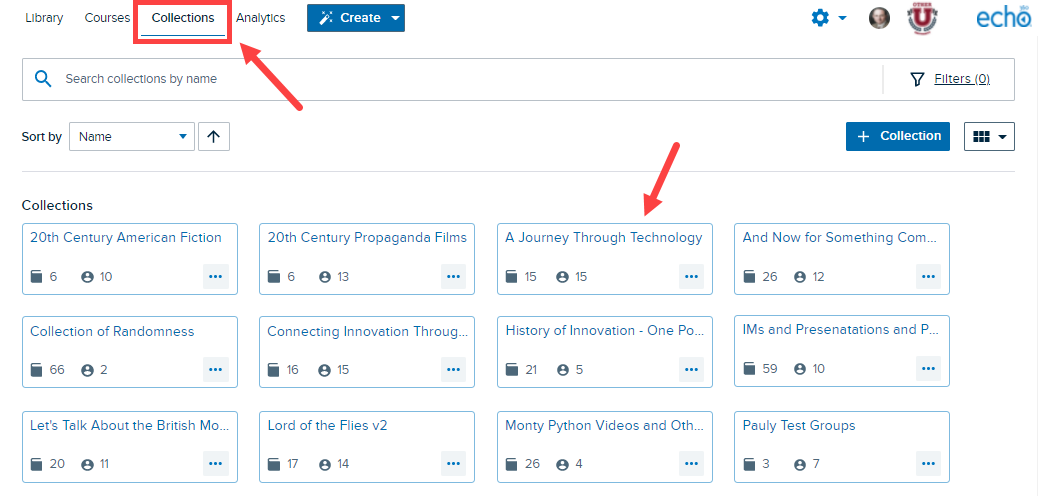Go to the Library tab
1038x496 pixels.
44,18
